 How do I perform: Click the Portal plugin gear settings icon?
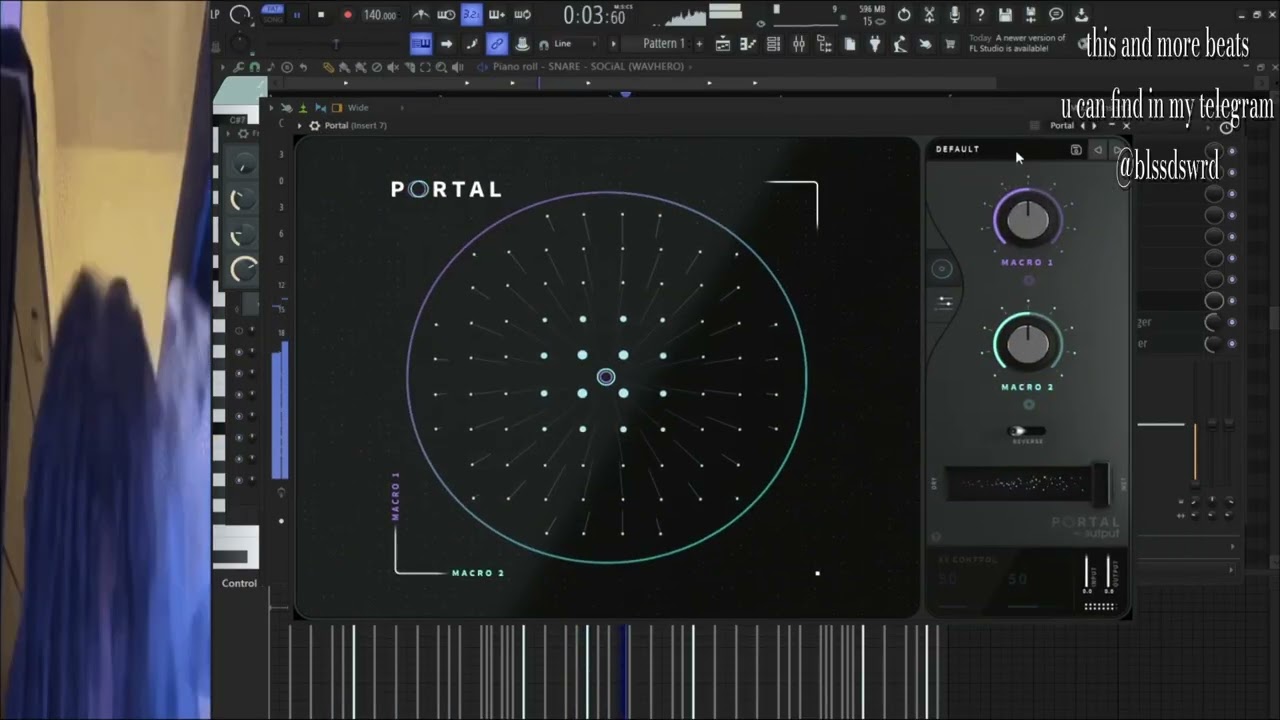(x=314, y=126)
